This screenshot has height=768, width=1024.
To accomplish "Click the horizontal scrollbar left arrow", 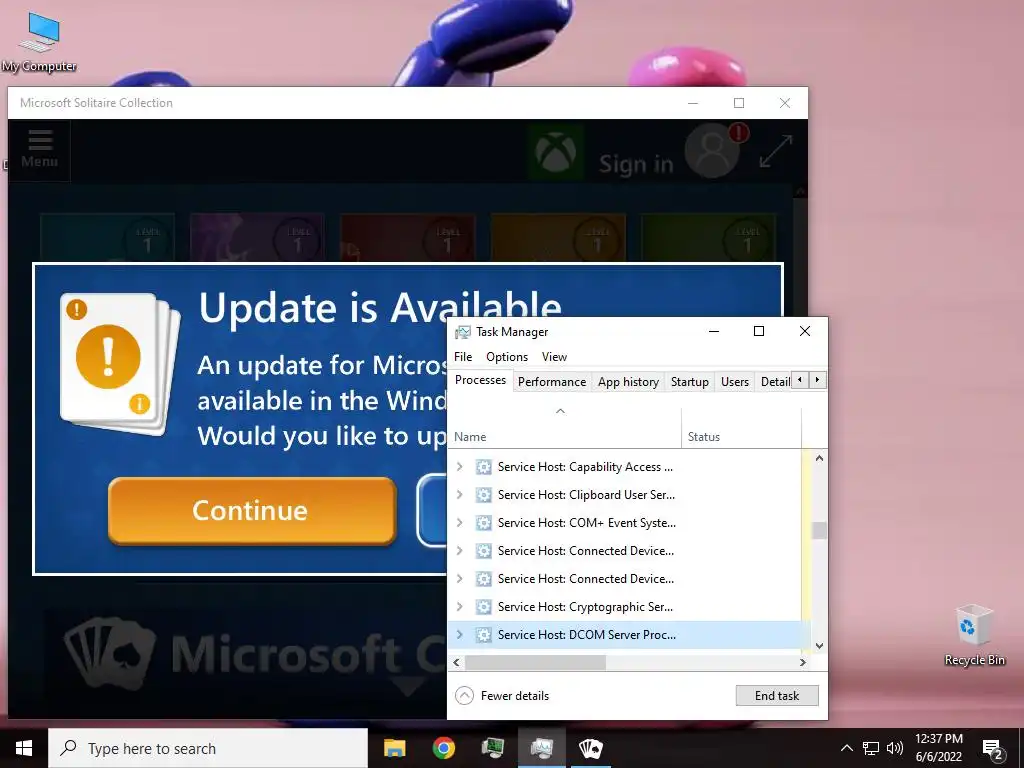I will (456, 662).
